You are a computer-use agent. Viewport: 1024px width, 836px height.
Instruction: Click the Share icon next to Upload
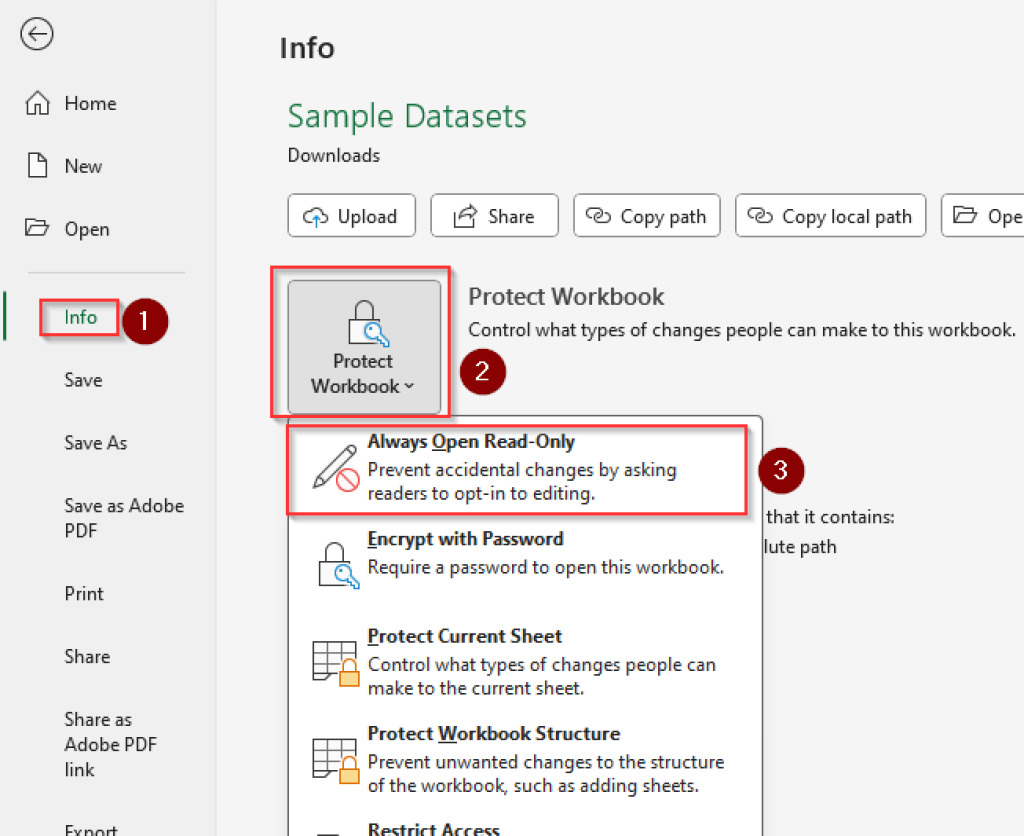tap(466, 215)
